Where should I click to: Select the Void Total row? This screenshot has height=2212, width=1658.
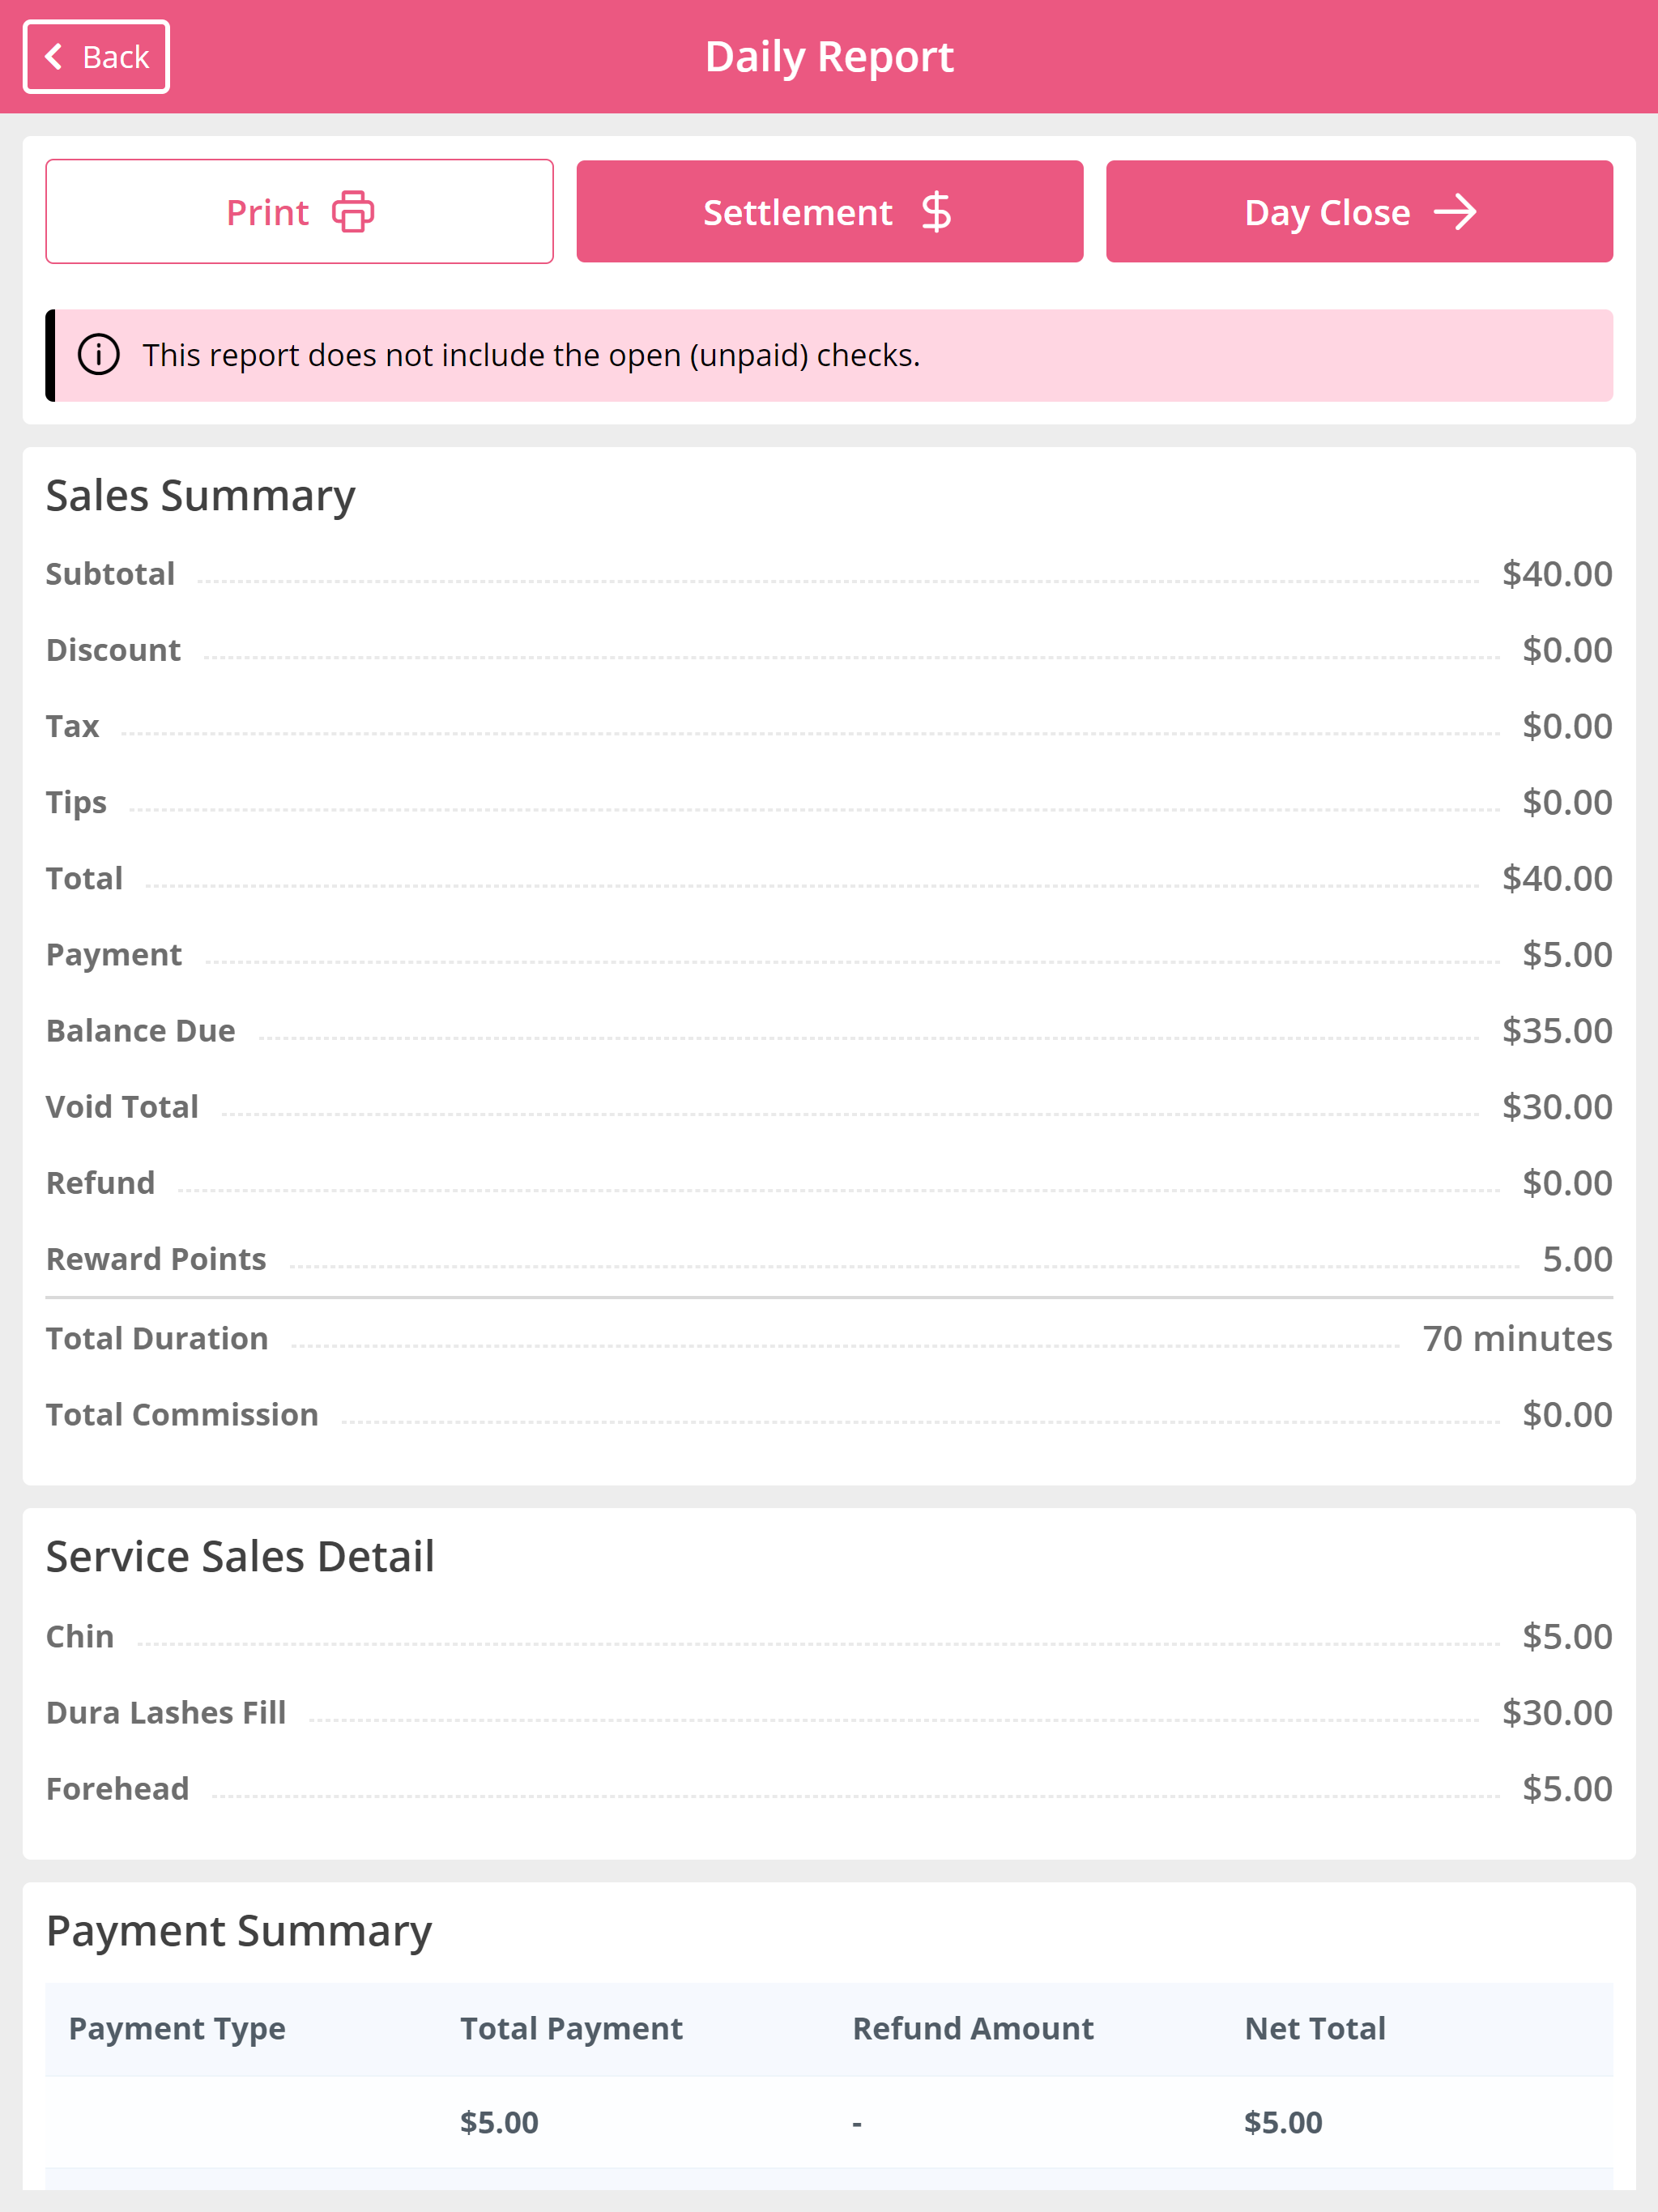(829, 1107)
